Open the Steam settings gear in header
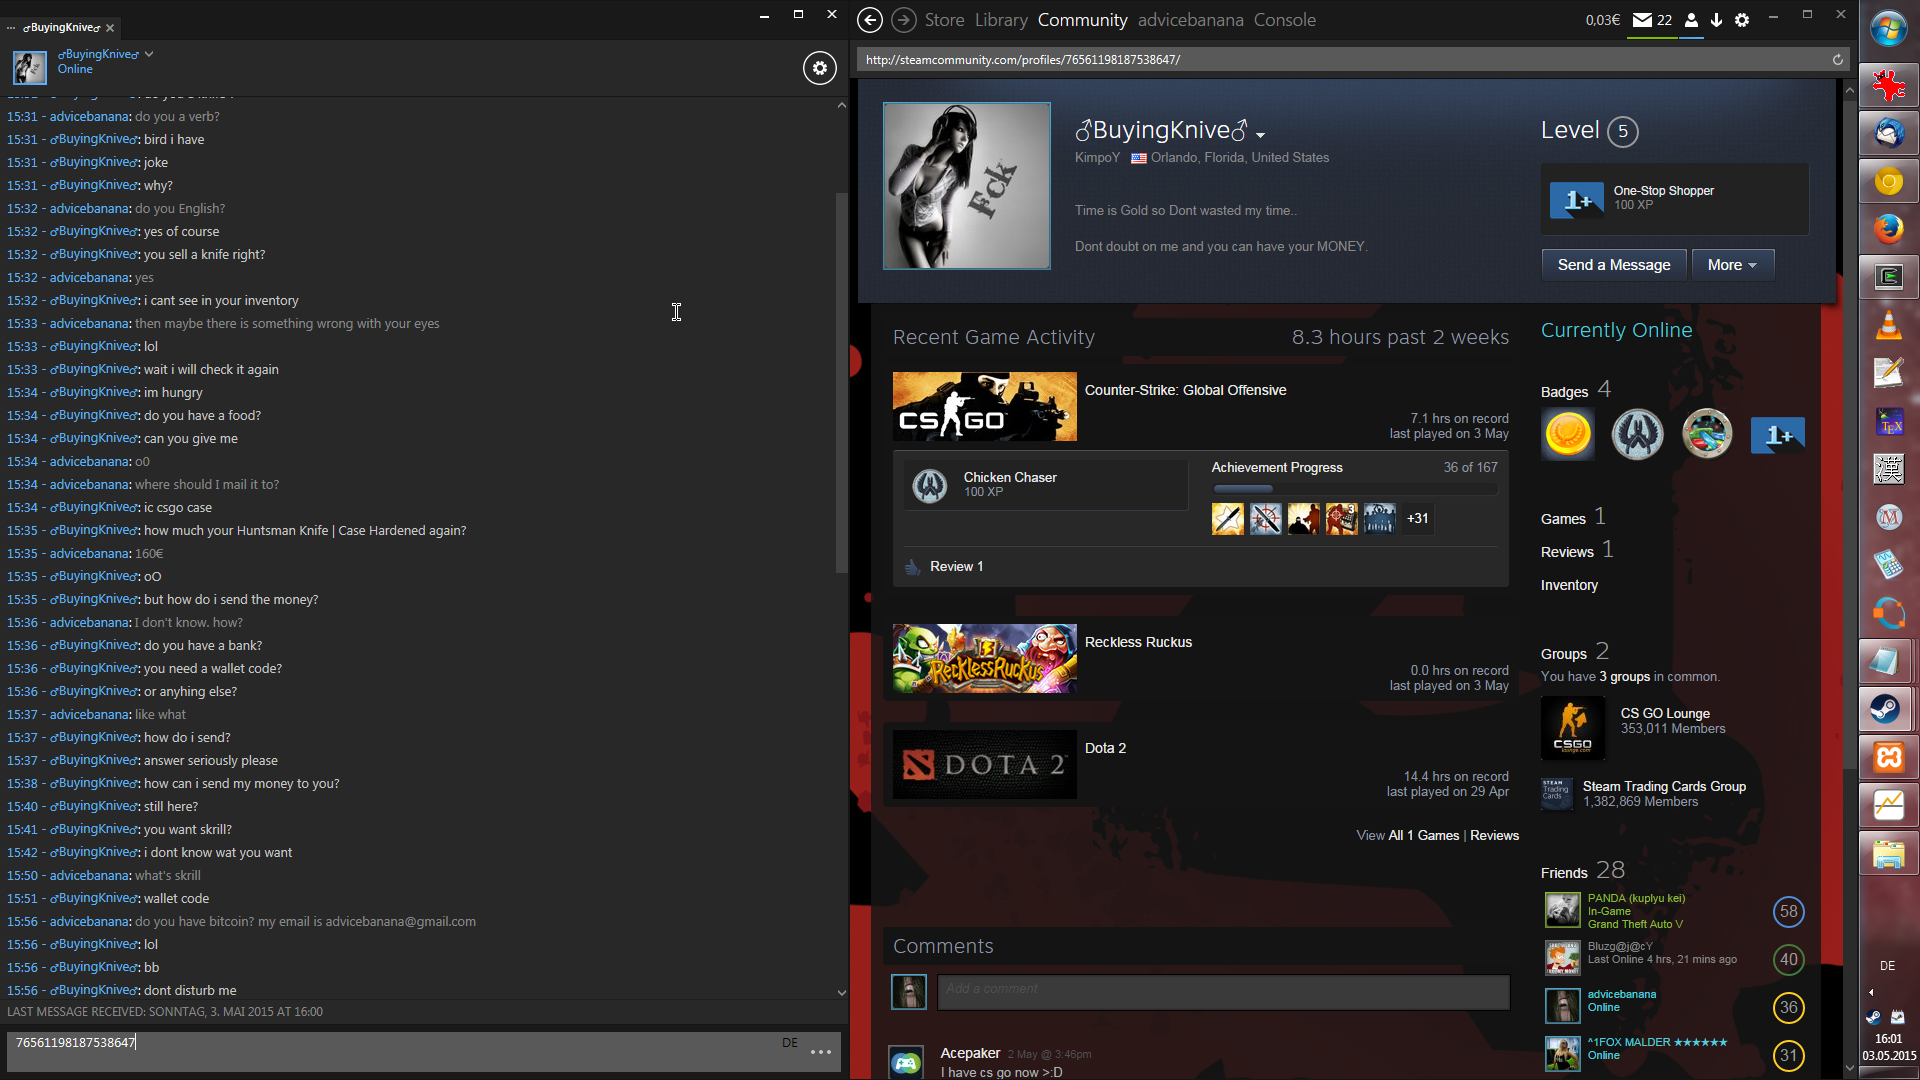Image resolution: width=1920 pixels, height=1080 pixels. 1742,20
